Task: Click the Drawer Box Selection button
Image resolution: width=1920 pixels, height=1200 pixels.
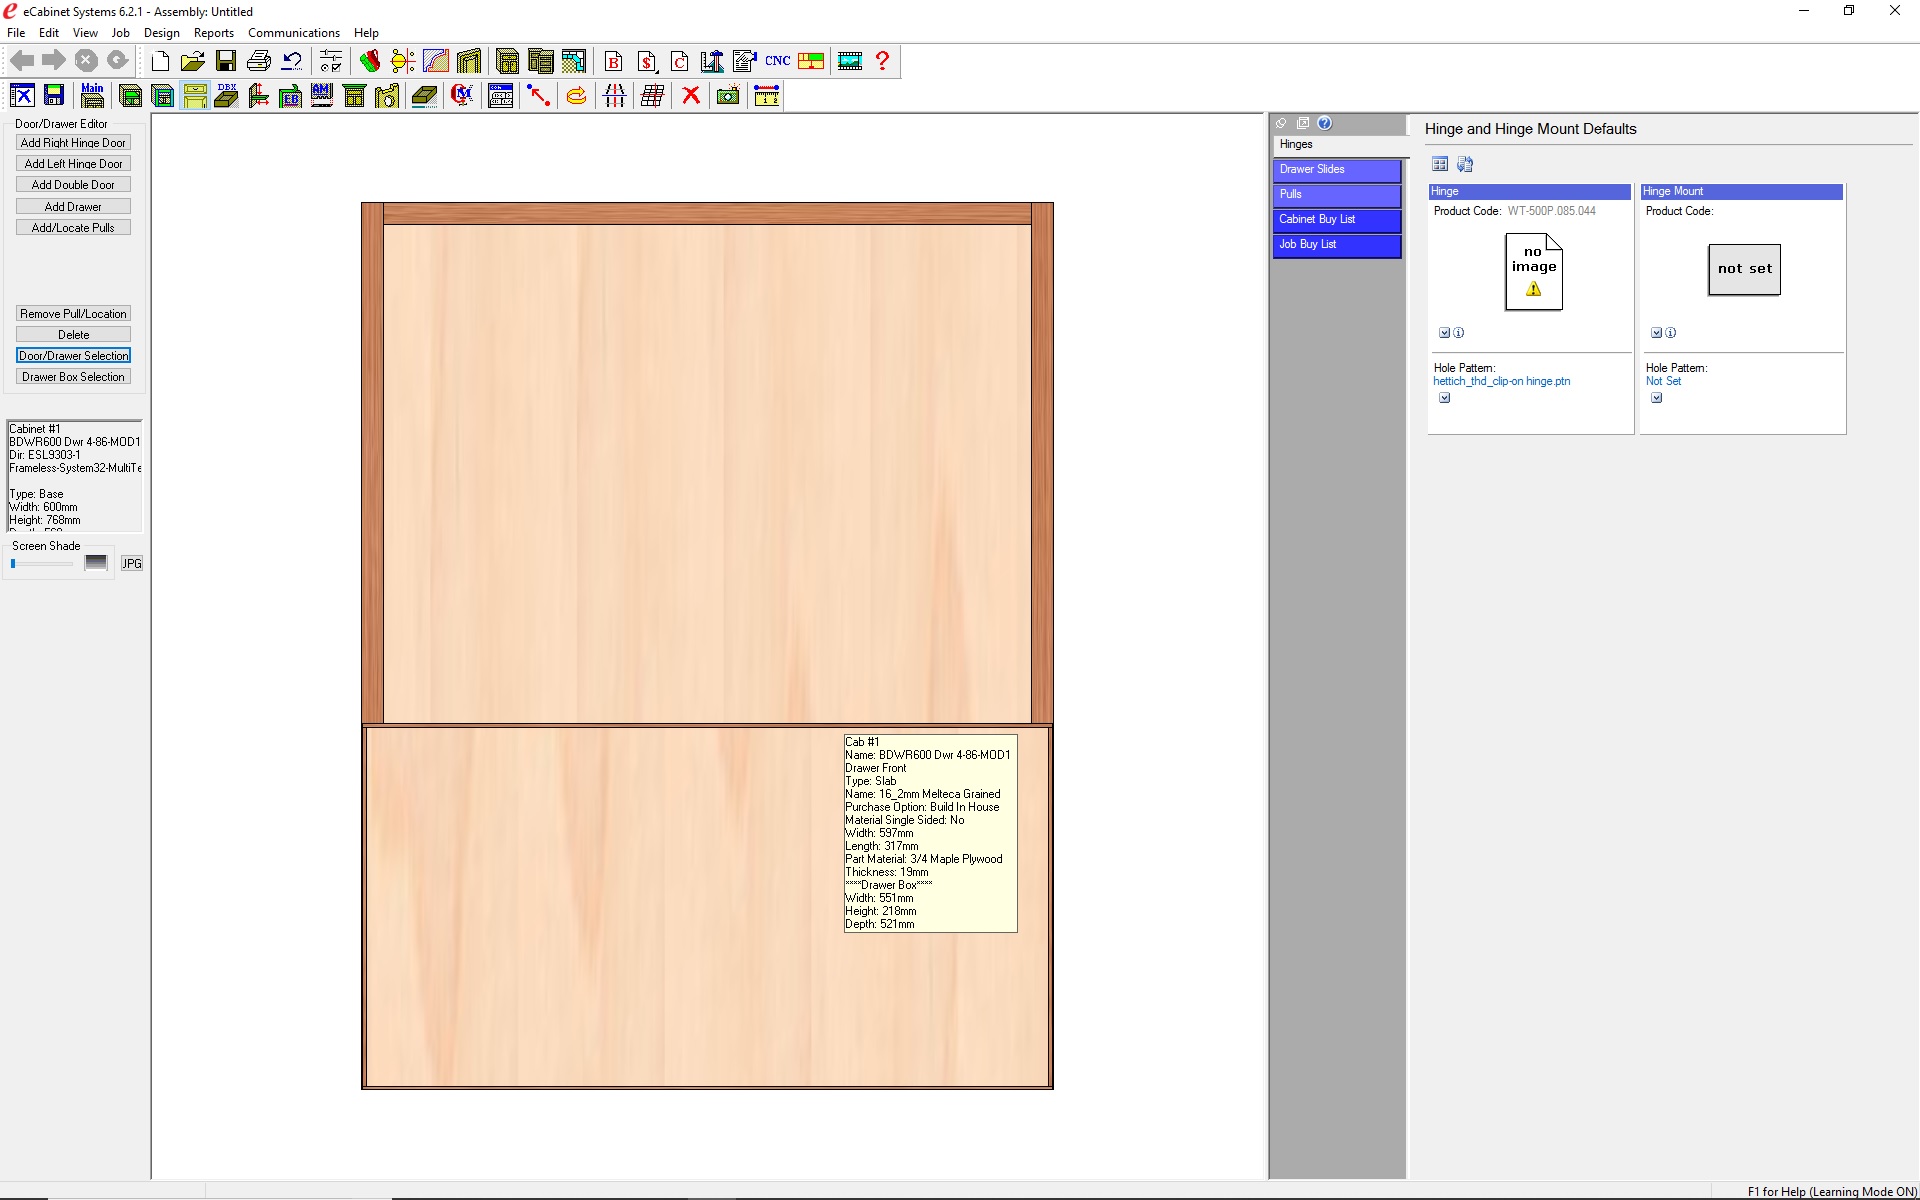Action: pos(73,377)
